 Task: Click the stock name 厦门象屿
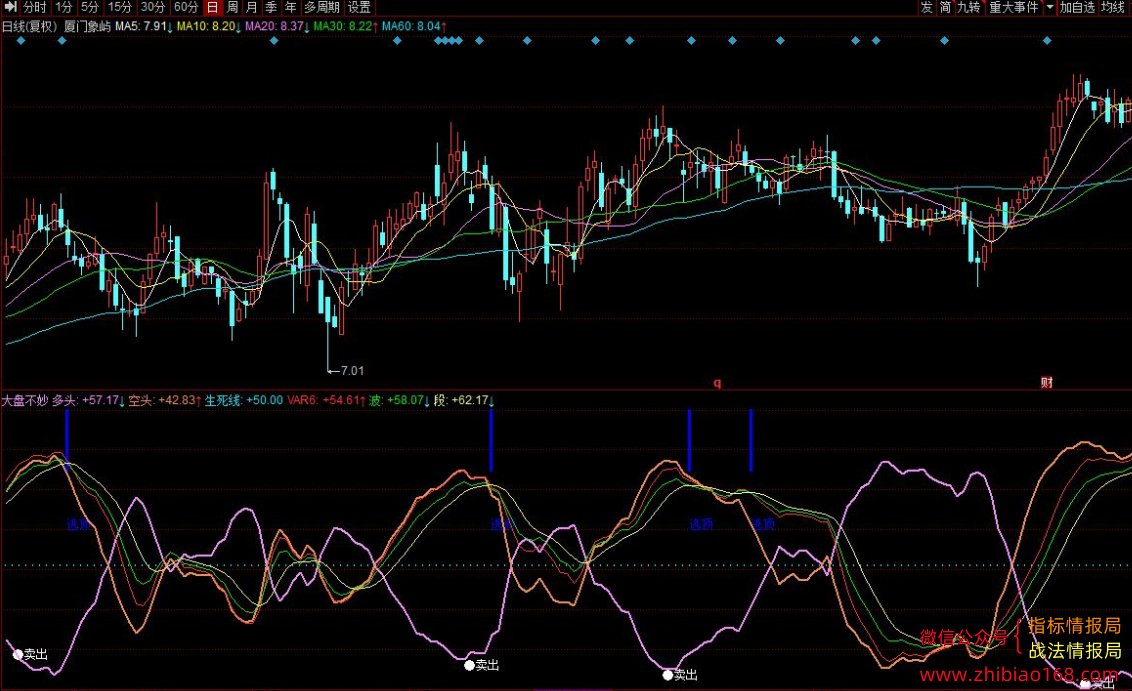[x=87, y=27]
